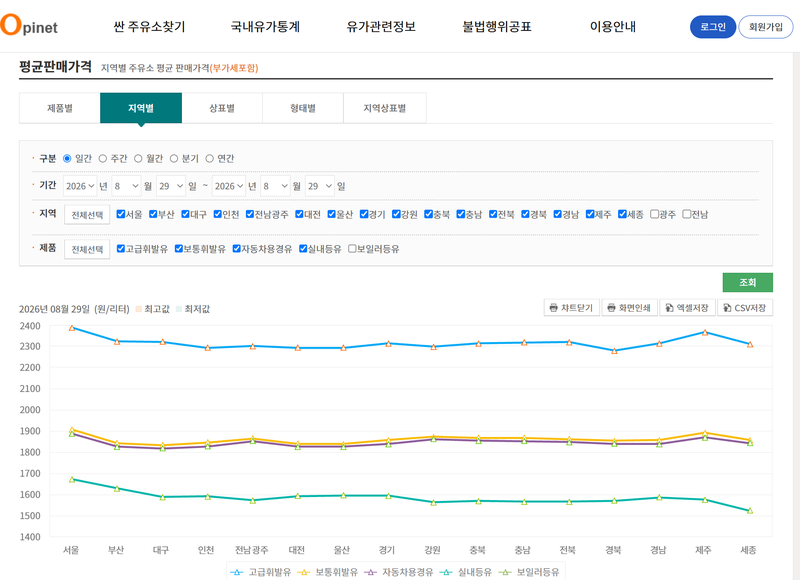Uncheck the 강원 region checkbox

(x=396, y=214)
